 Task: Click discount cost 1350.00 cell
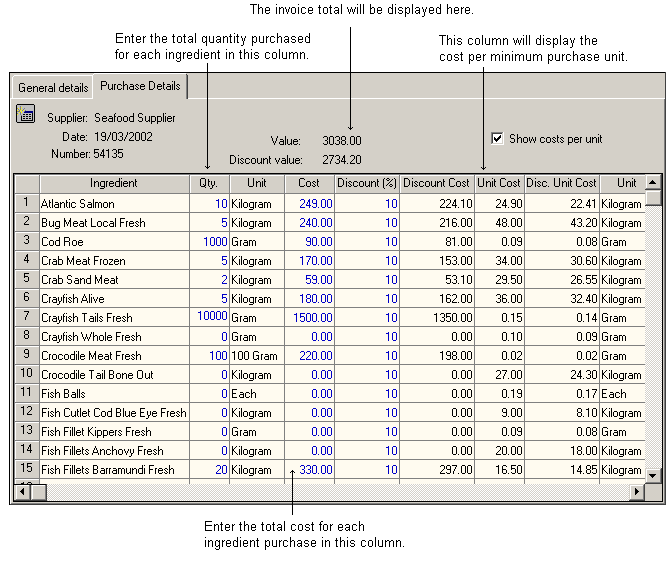[437, 318]
